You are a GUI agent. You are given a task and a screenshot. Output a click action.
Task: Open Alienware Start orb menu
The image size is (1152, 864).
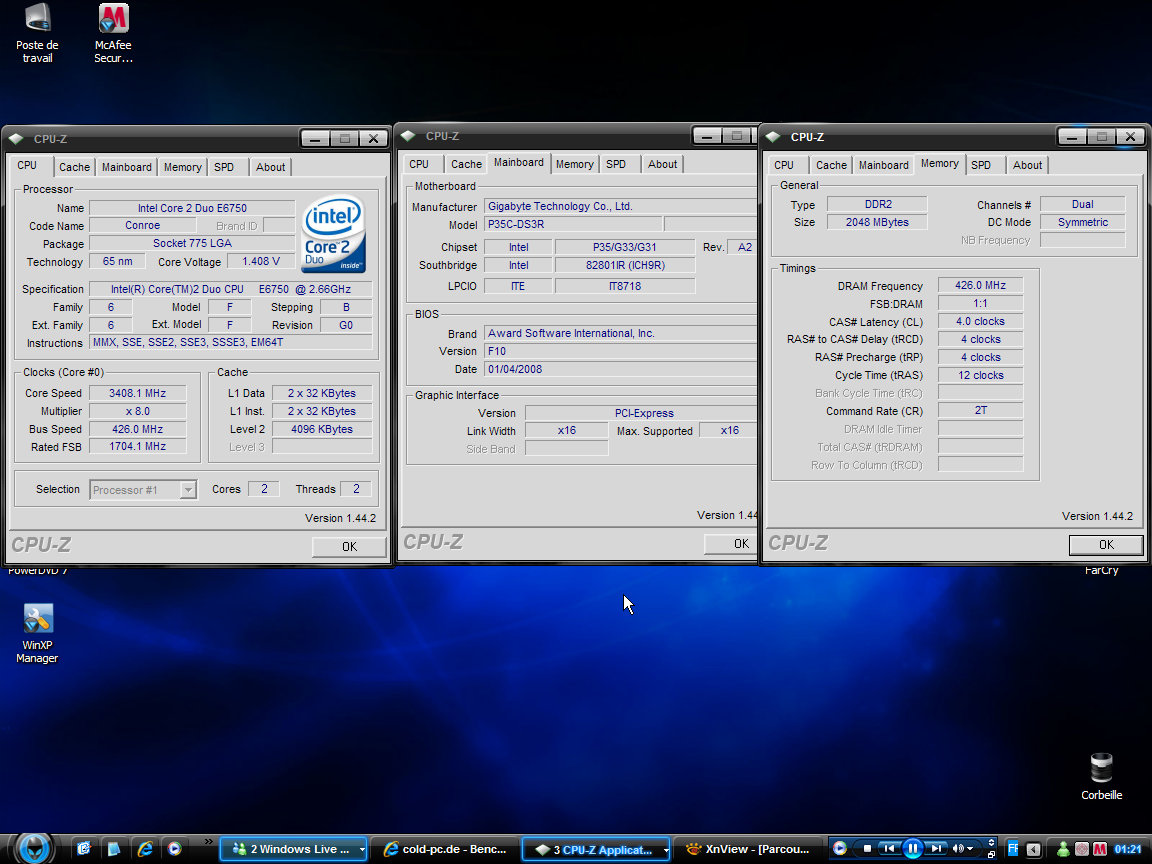pyautogui.click(x=34, y=849)
